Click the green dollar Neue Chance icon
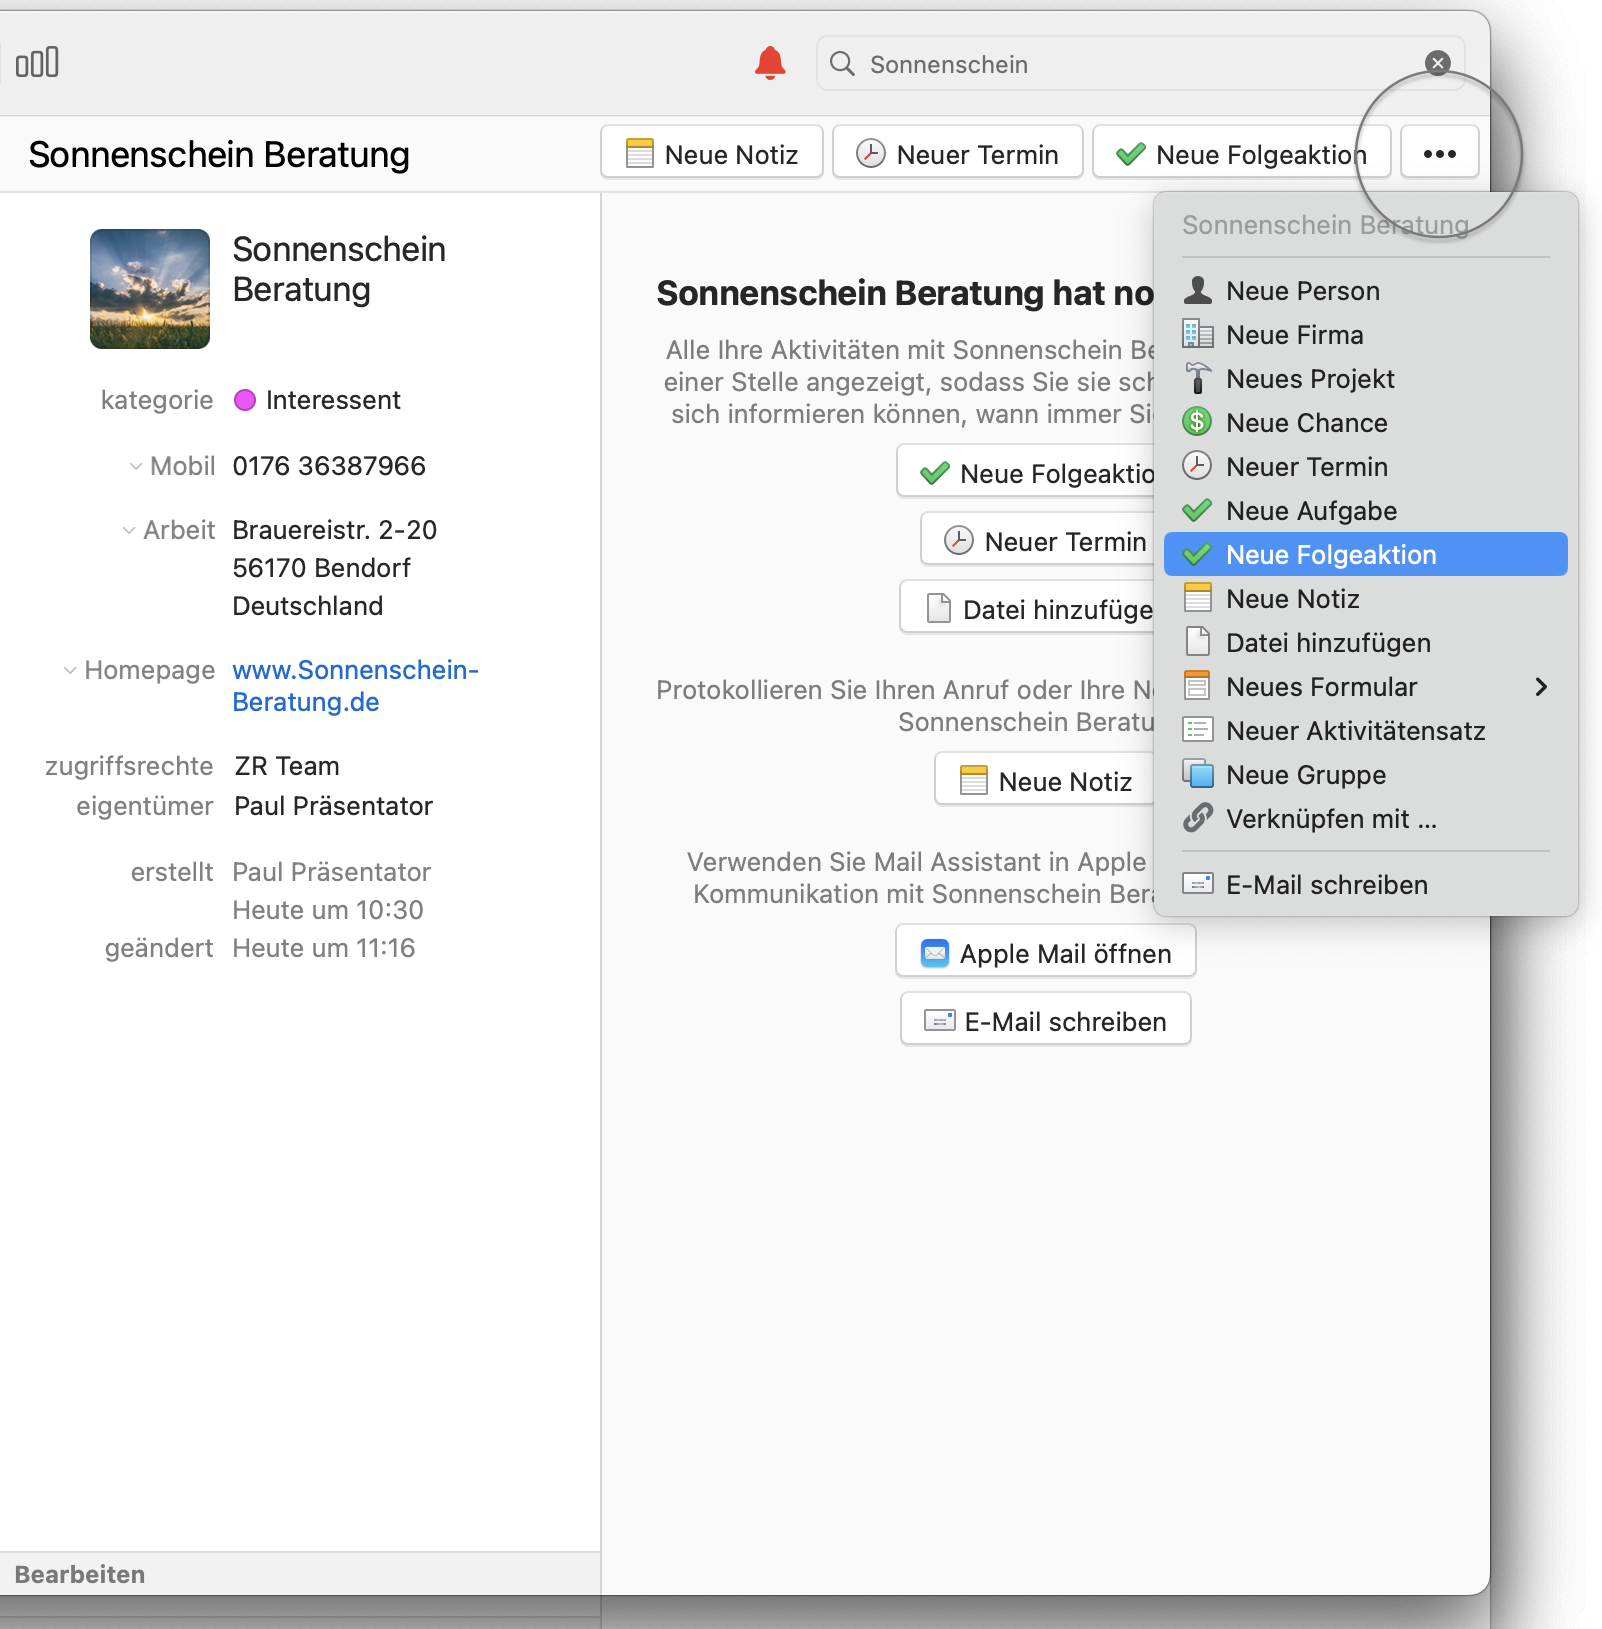 pyautogui.click(x=1197, y=423)
